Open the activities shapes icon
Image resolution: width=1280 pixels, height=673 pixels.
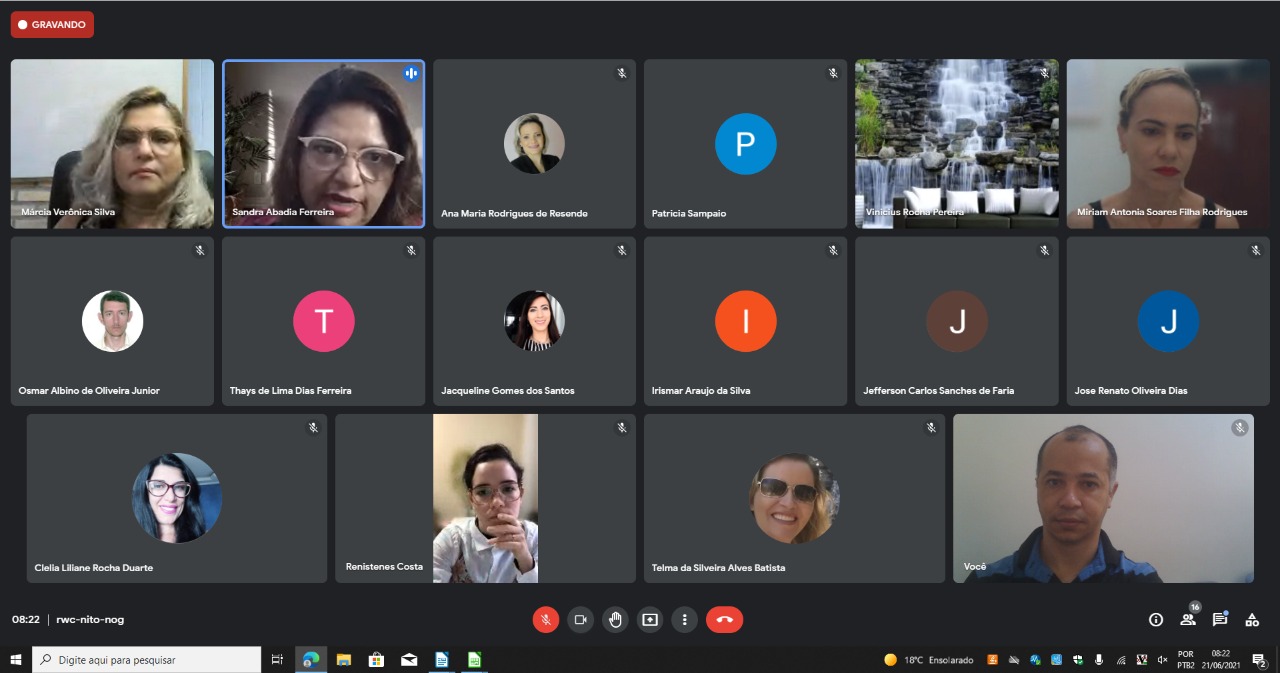(1252, 620)
